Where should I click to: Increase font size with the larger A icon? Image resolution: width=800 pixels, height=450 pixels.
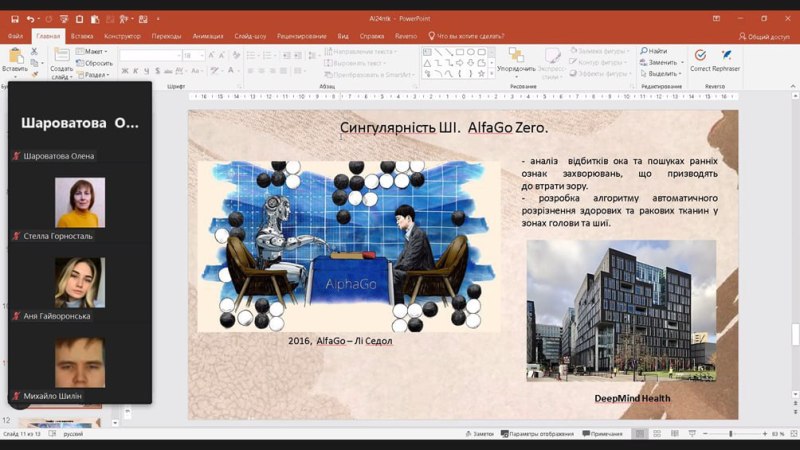pyautogui.click(x=212, y=55)
